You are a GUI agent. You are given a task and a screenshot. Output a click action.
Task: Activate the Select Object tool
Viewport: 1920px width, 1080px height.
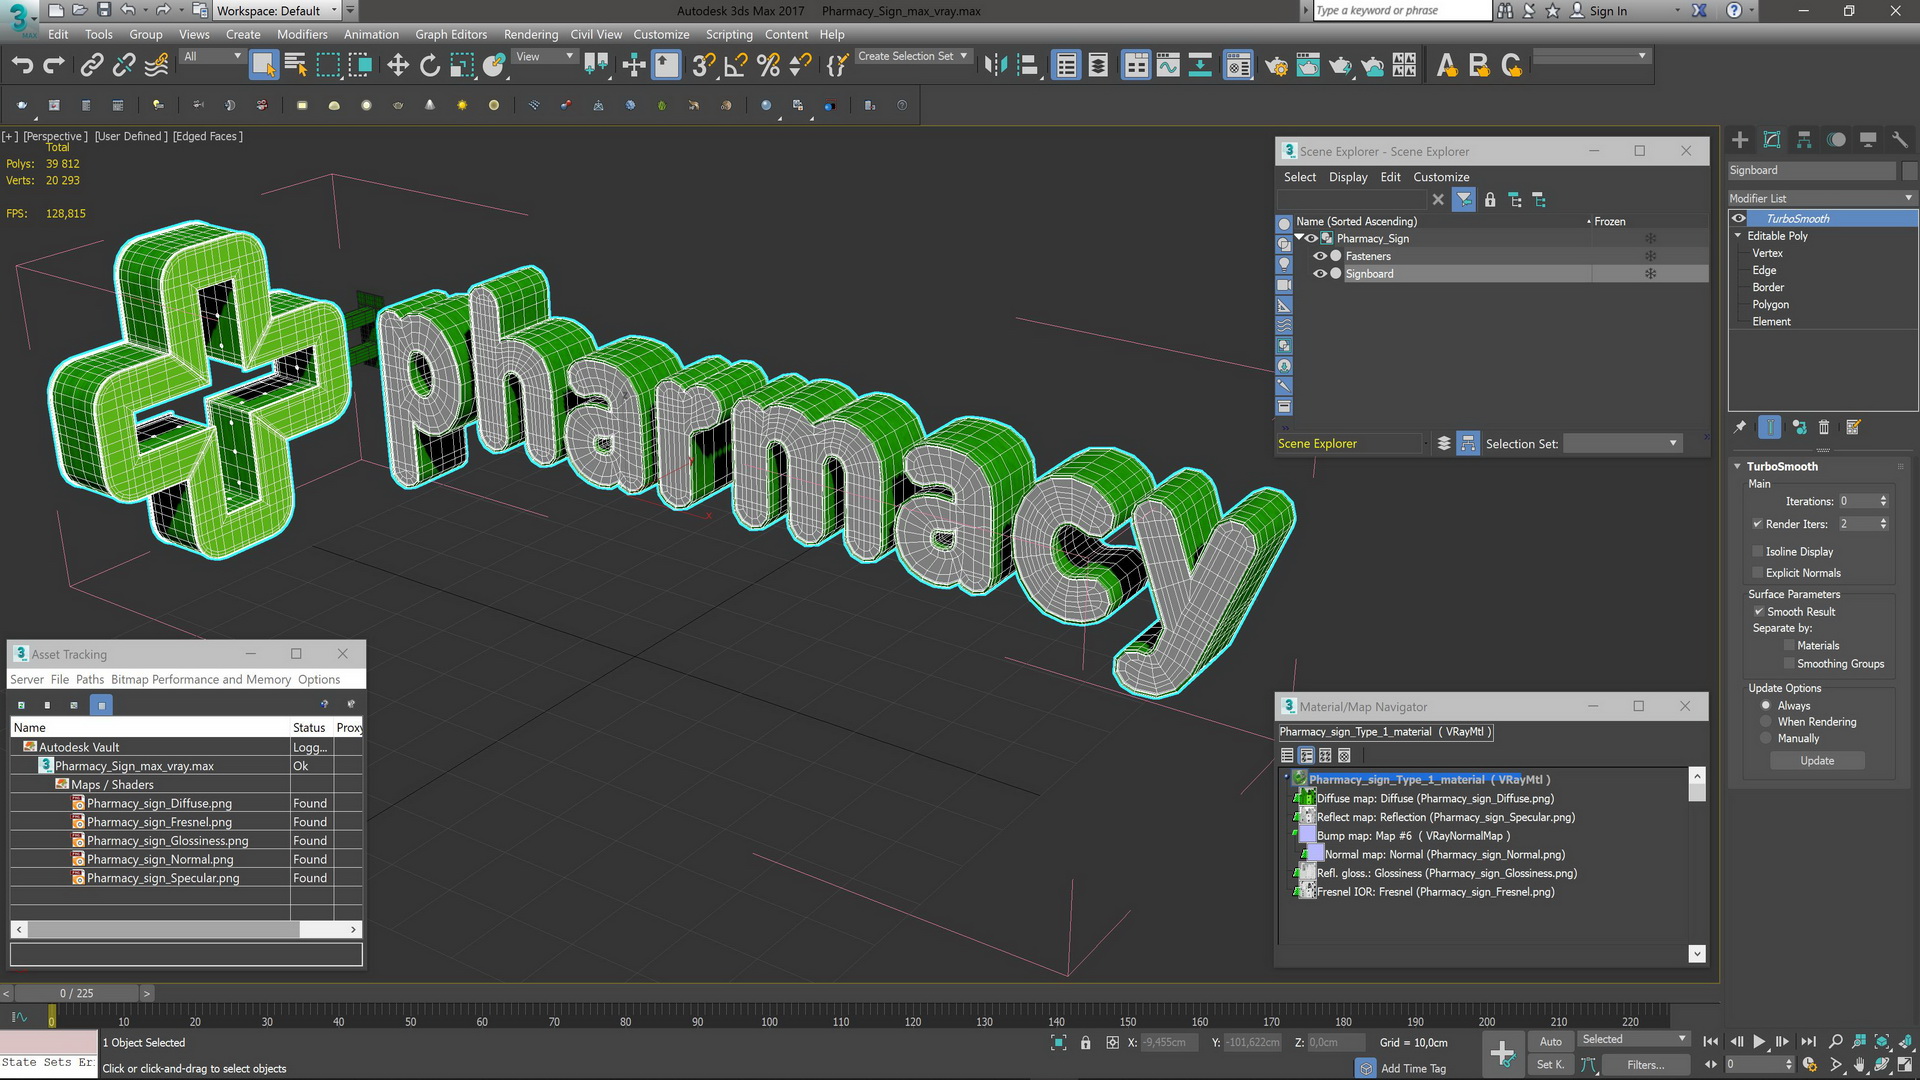click(263, 66)
